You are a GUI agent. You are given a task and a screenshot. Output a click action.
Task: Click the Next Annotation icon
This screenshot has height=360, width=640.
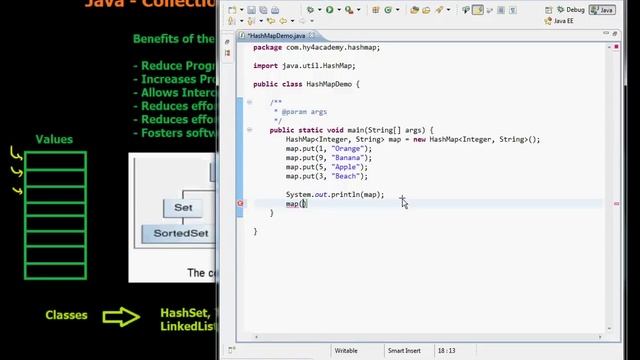point(231,21)
